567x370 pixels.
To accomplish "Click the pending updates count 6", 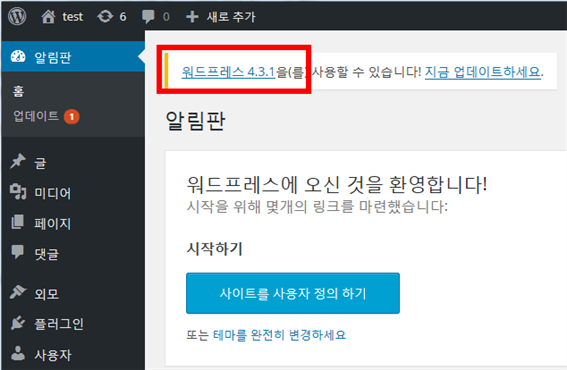I will 123,17.
